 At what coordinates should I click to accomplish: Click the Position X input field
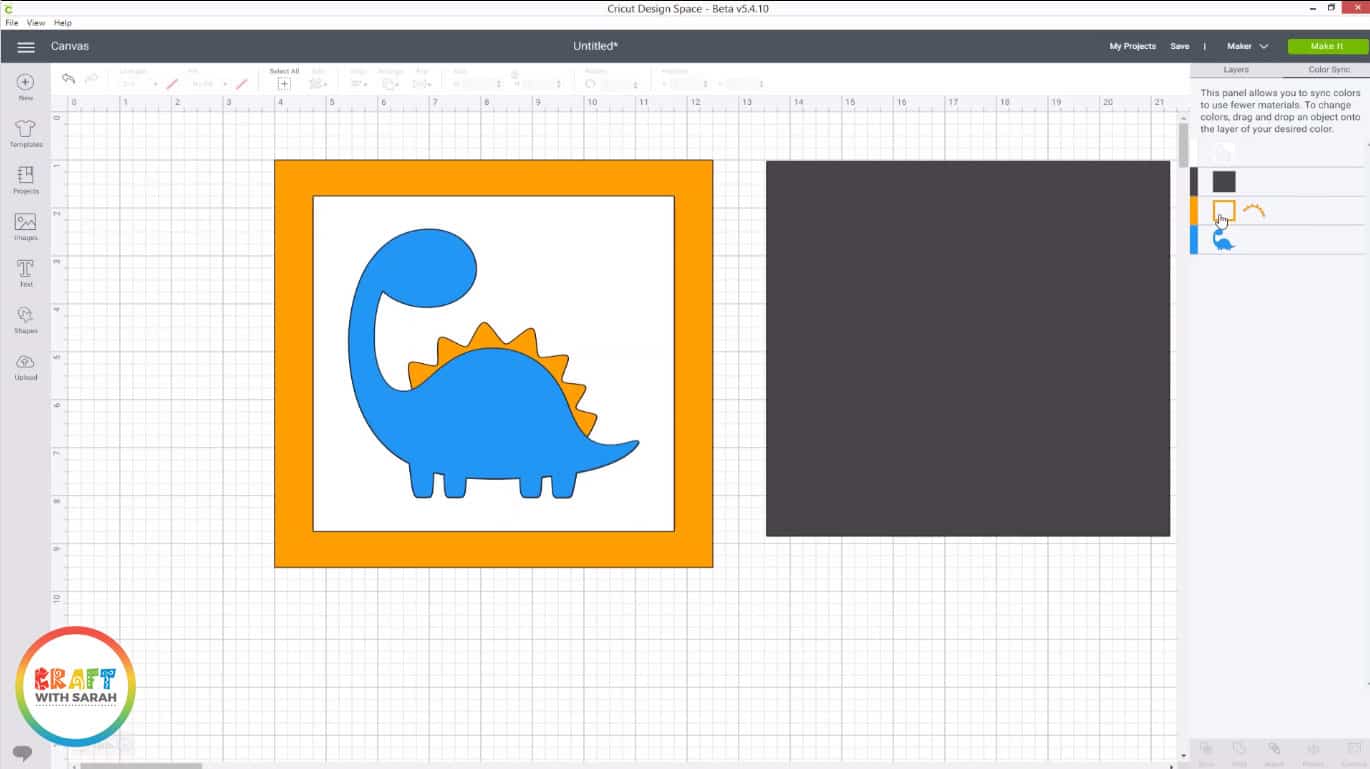coord(688,85)
